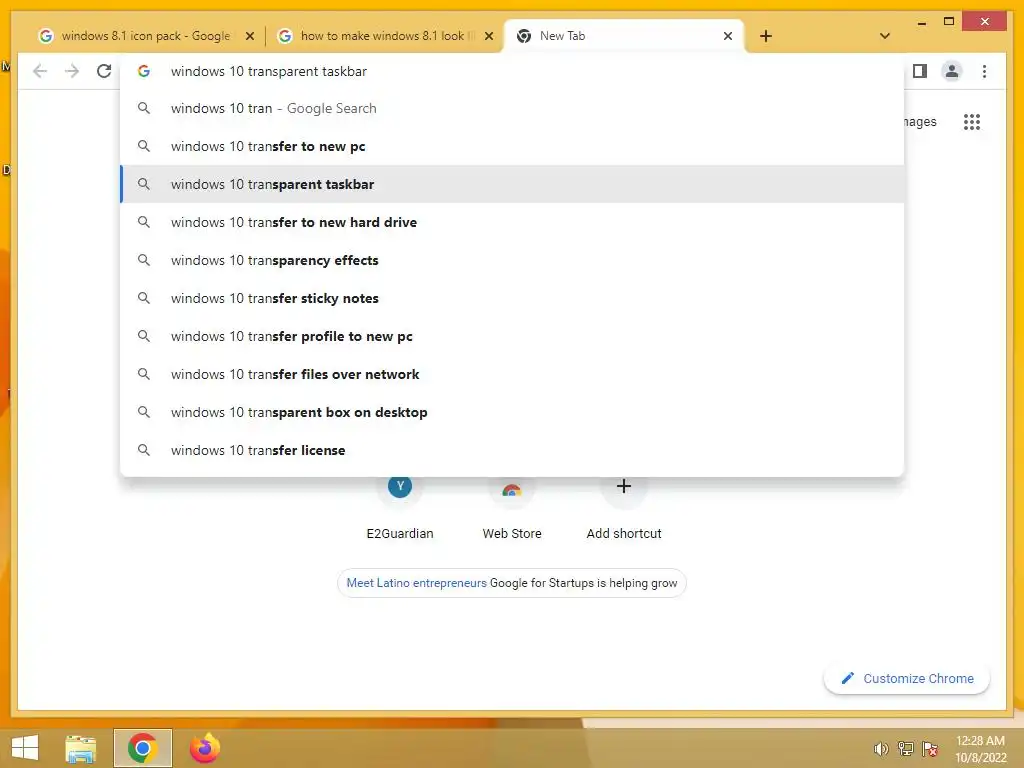The image size is (1024, 768).
Task: Click Google icon in the address bar
Action: point(144,71)
